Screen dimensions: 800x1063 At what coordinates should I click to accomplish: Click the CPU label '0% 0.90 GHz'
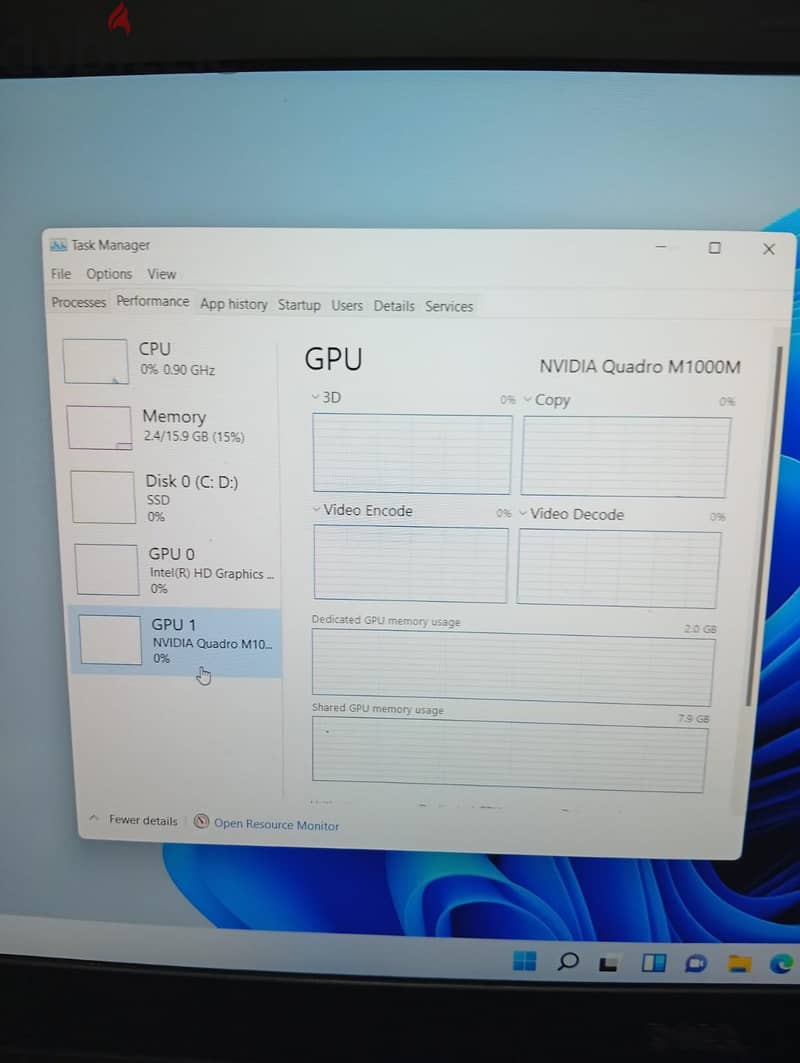[178, 369]
